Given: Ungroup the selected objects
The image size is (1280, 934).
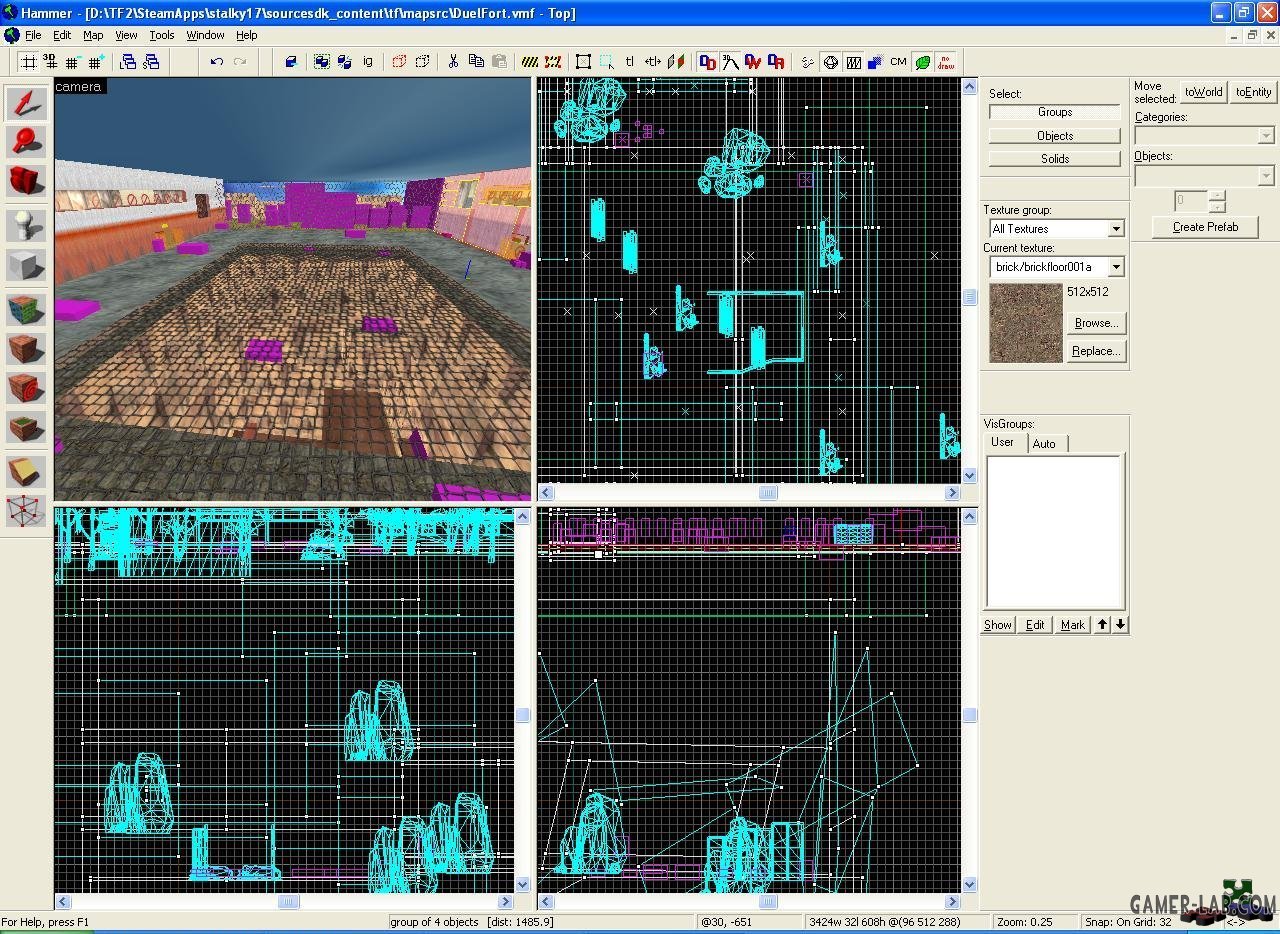Looking at the screenshot, I should point(344,62).
